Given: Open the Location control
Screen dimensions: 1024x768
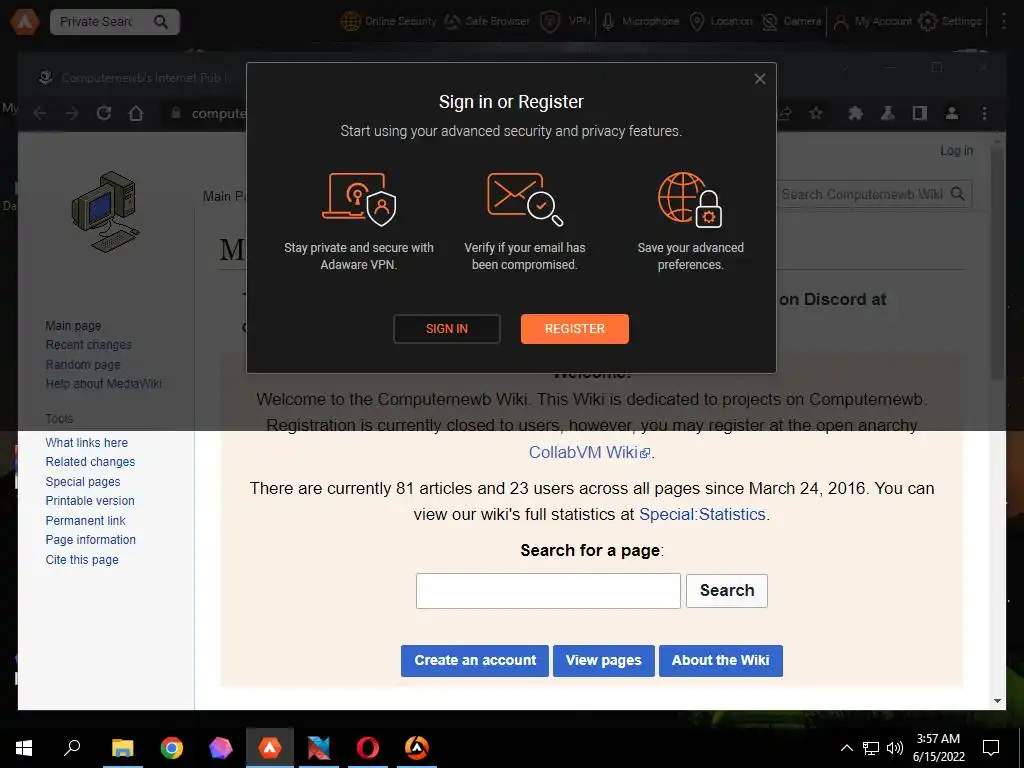Looking at the screenshot, I should (x=721, y=22).
